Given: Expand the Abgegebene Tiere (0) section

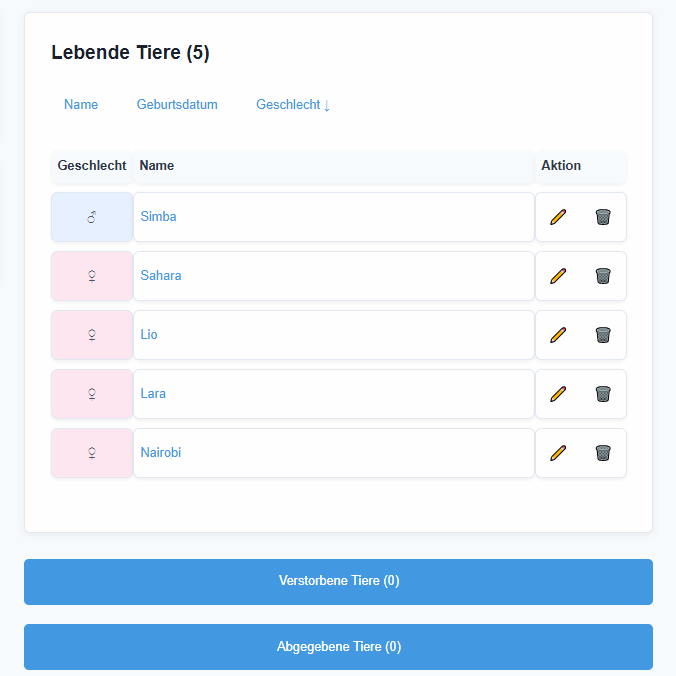Looking at the screenshot, I should (x=338, y=647).
